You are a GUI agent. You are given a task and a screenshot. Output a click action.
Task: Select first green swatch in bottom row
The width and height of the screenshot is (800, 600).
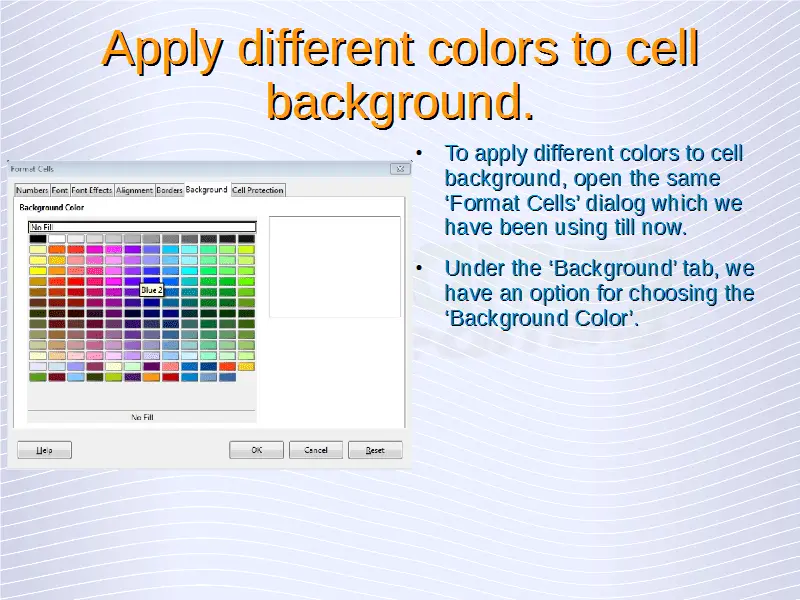pos(38,377)
